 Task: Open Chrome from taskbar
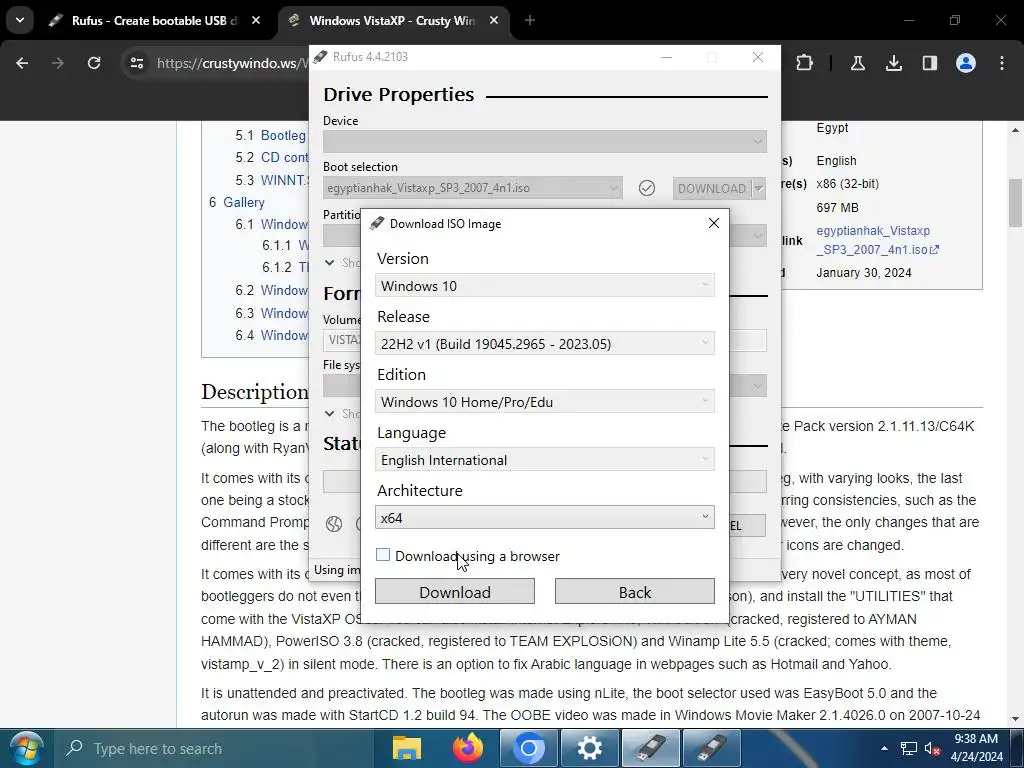pyautogui.click(x=529, y=748)
